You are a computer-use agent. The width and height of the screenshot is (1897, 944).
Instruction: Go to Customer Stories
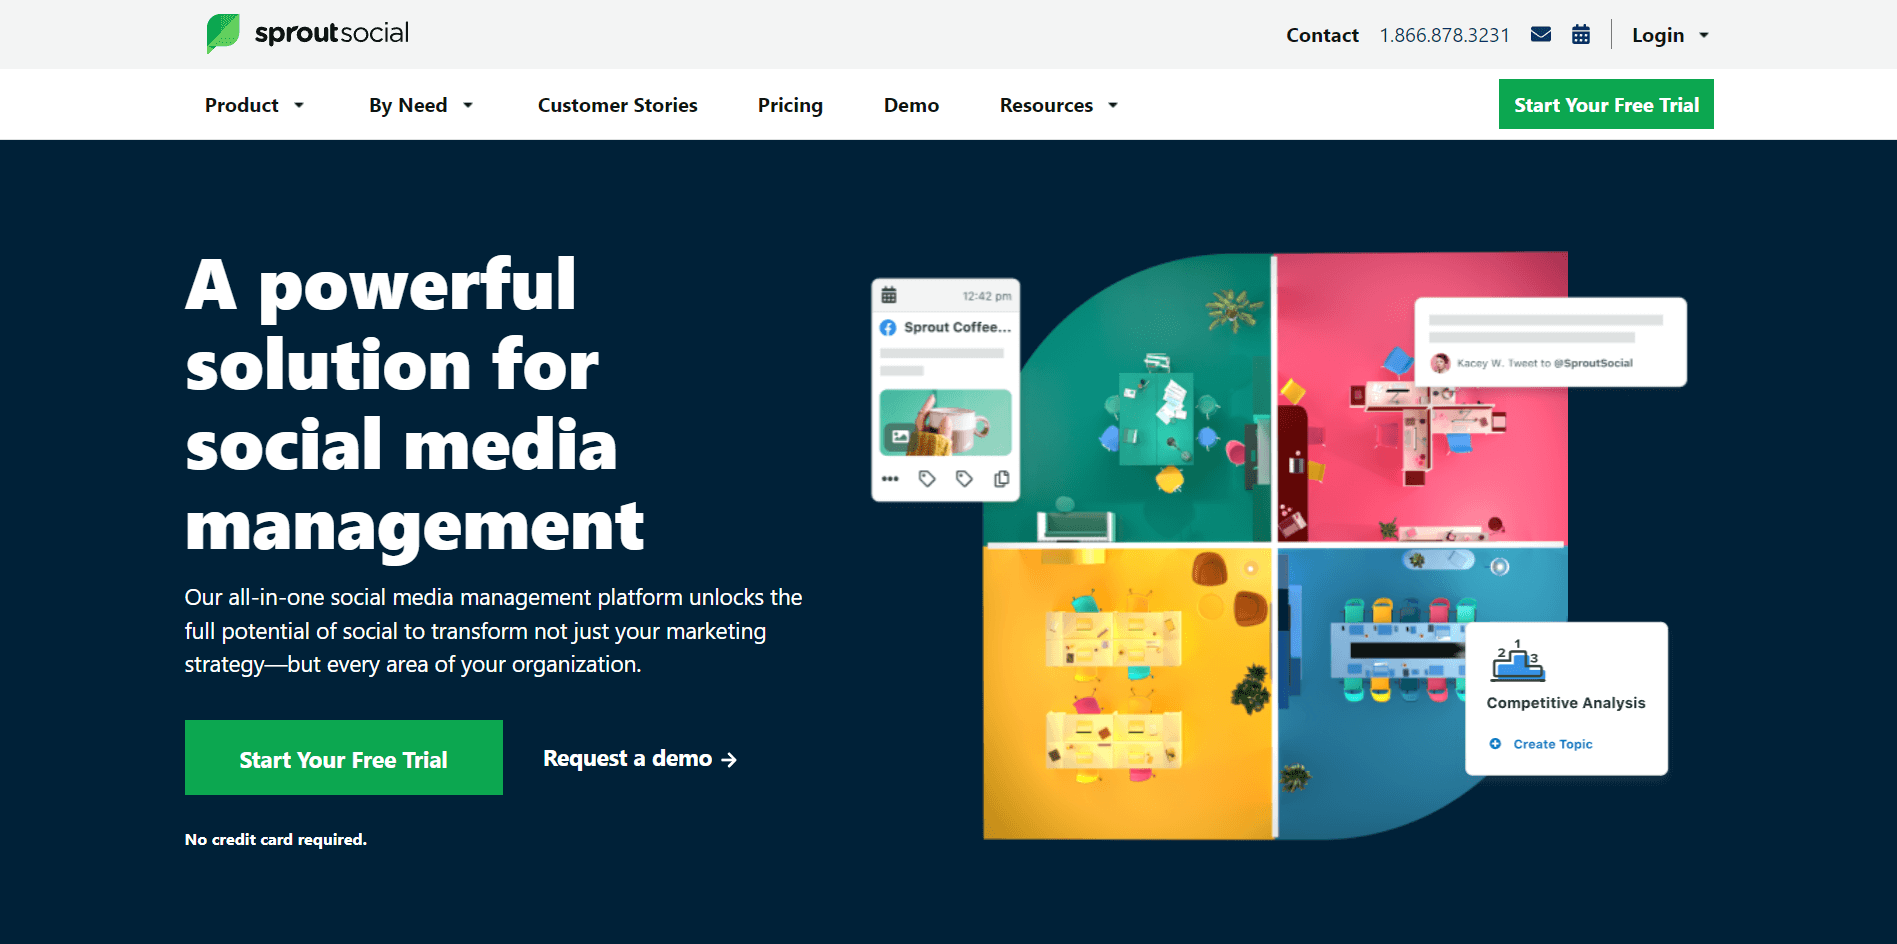(x=618, y=105)
